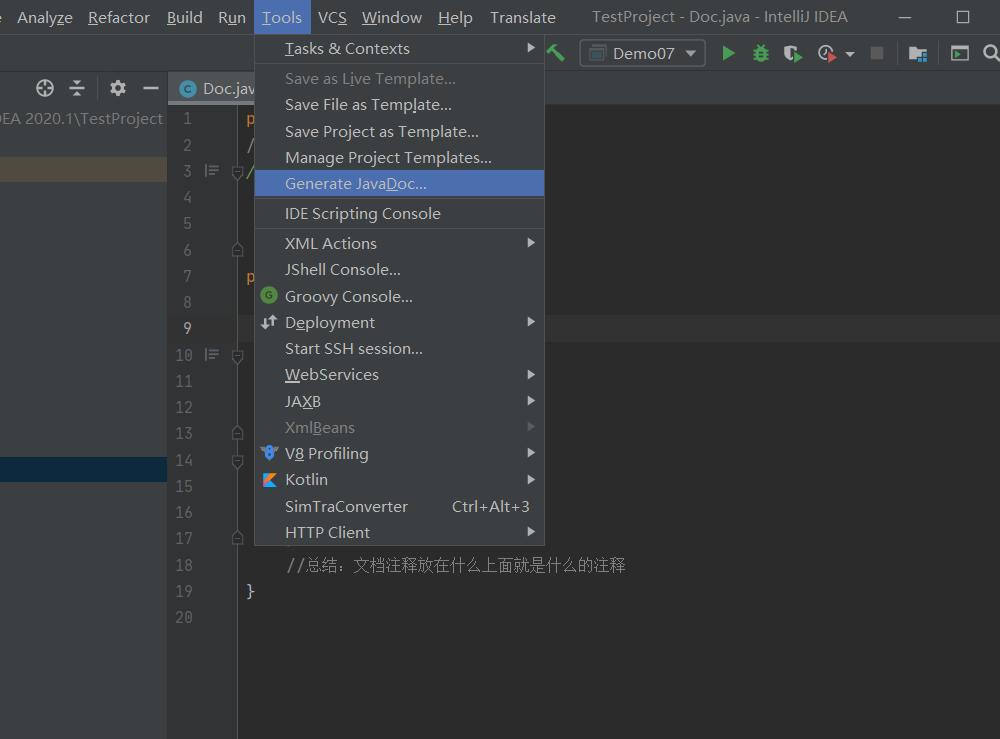
Task: Click the Collapse All icon in project panel
Action: [x=77, y=88]
